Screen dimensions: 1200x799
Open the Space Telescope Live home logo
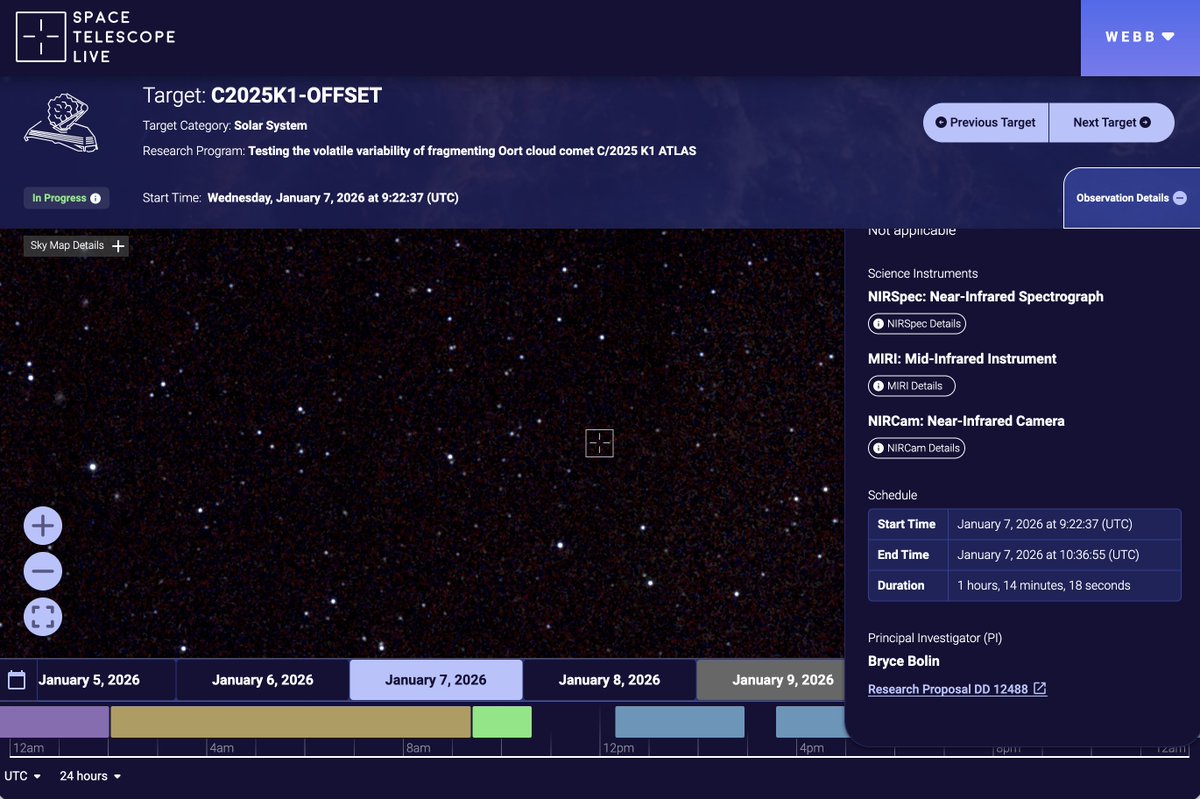(96, 37)
